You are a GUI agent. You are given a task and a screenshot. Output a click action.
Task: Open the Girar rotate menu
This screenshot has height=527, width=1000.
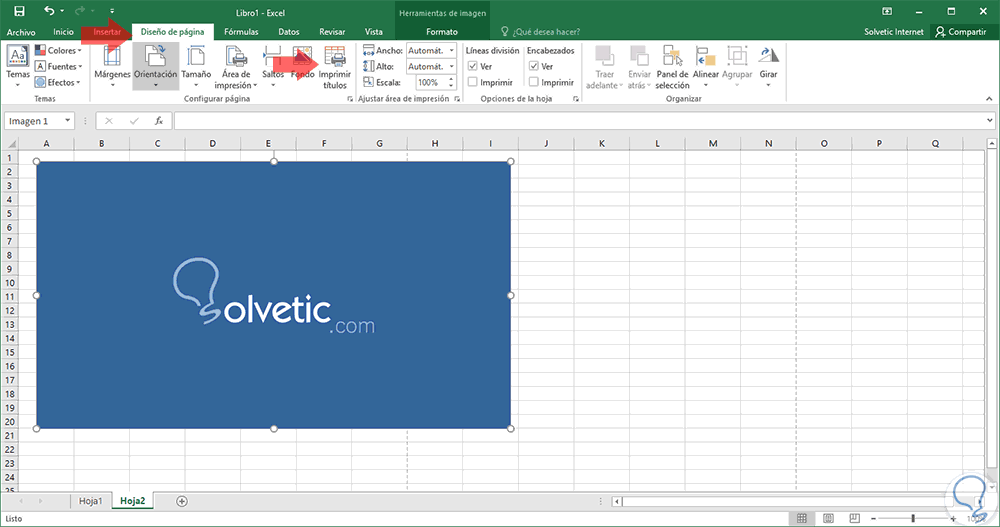click(768, 66)
